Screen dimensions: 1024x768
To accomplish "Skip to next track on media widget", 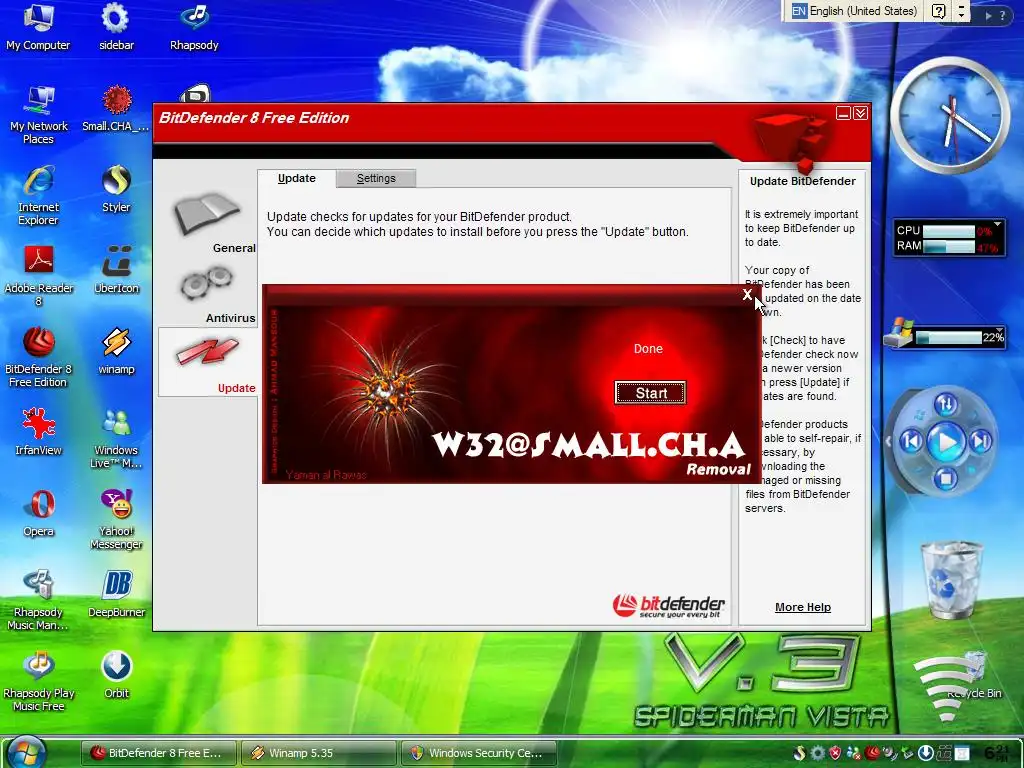I will (x=980, y=441).
